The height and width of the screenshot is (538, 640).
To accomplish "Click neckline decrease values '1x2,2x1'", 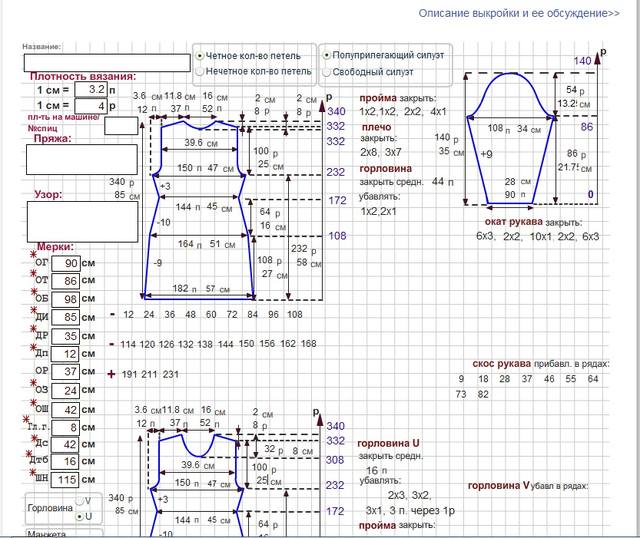I will 378,211.
